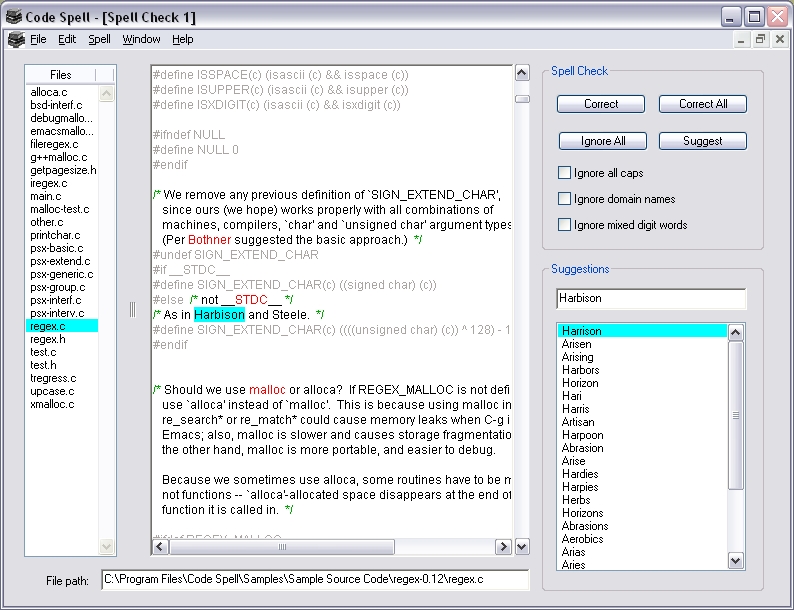Open the Help menu
This screenshot has height=610, width=794.
[x=182, y=39]
